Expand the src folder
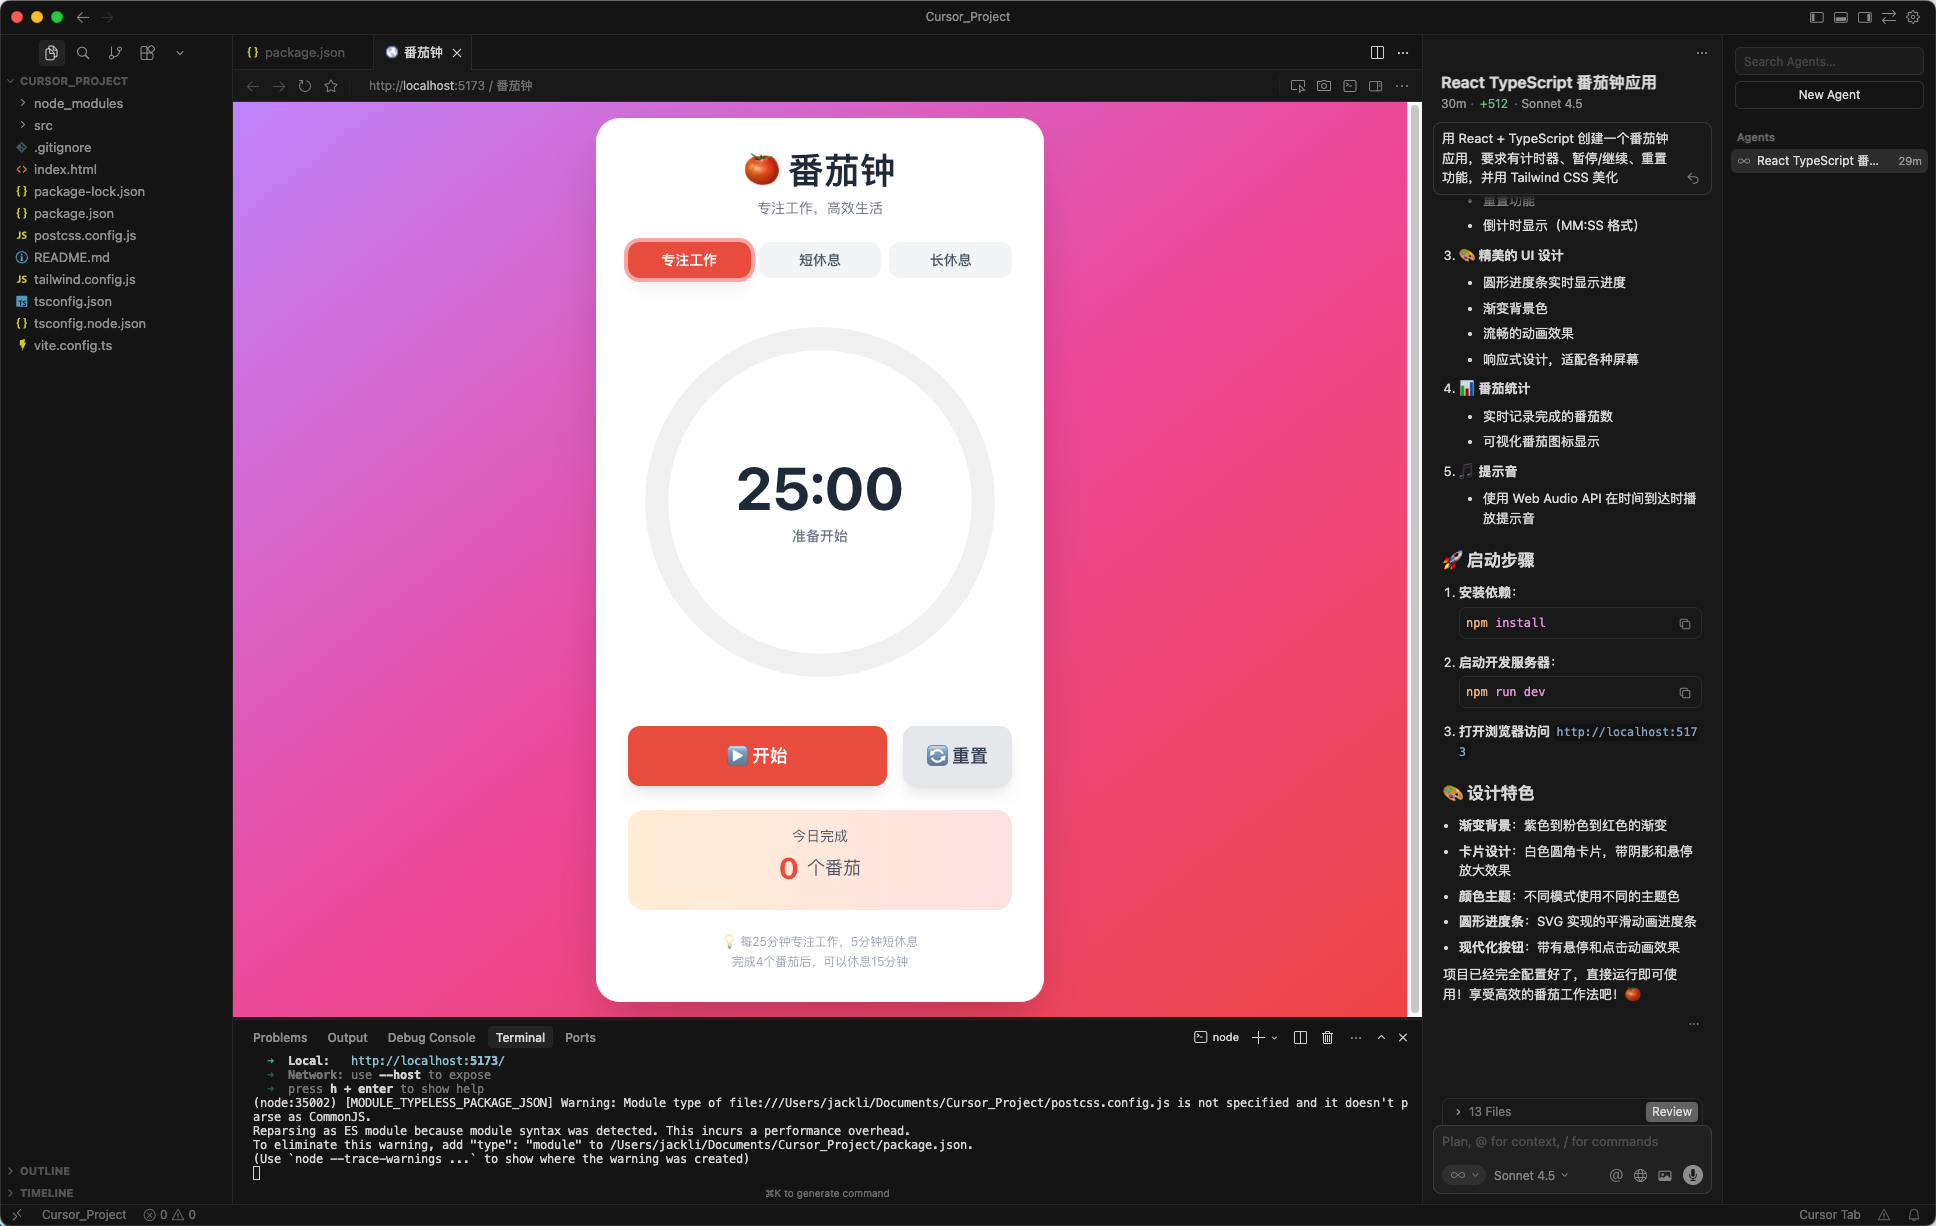This screenshot has width=1936, height=1226. (43, 126)
